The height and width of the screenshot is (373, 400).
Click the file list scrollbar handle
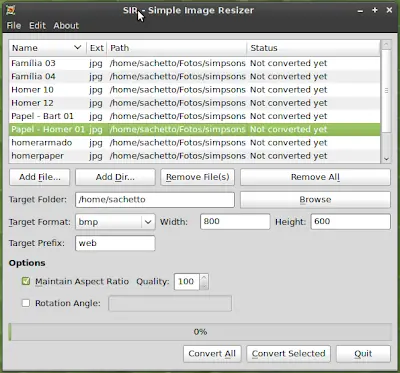coord(386,91)
